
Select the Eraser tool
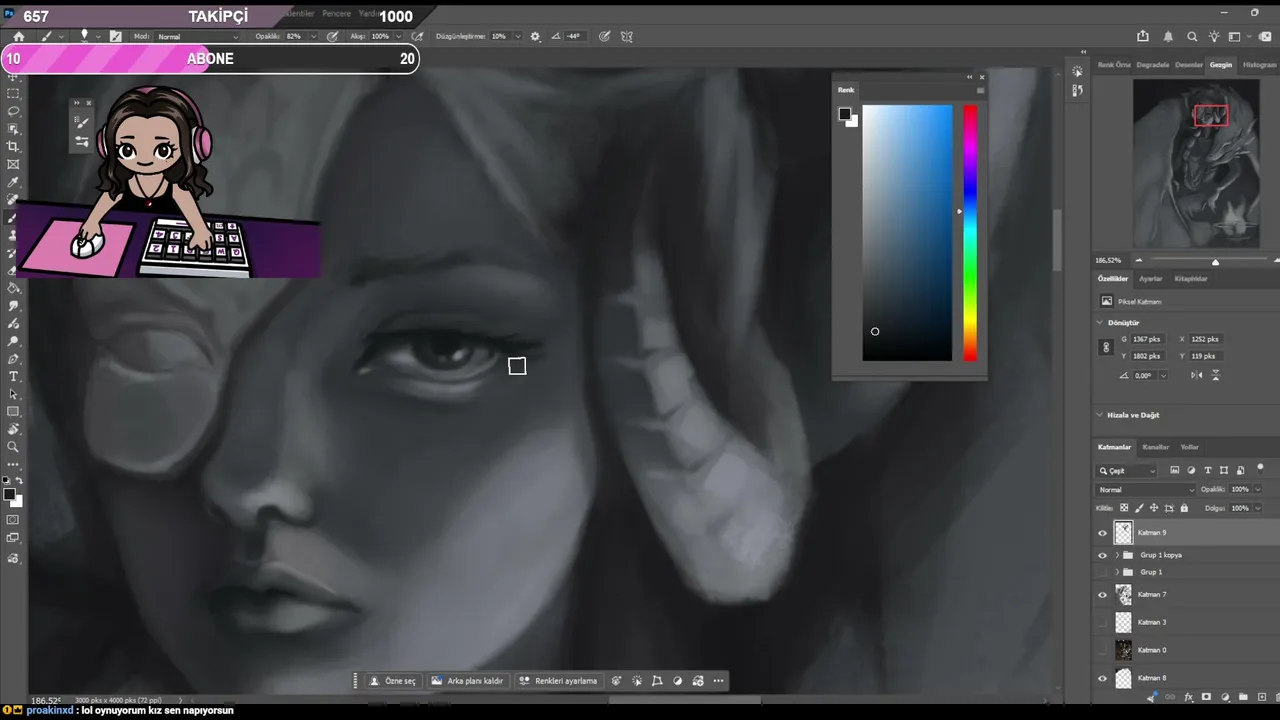pos(13,271)
